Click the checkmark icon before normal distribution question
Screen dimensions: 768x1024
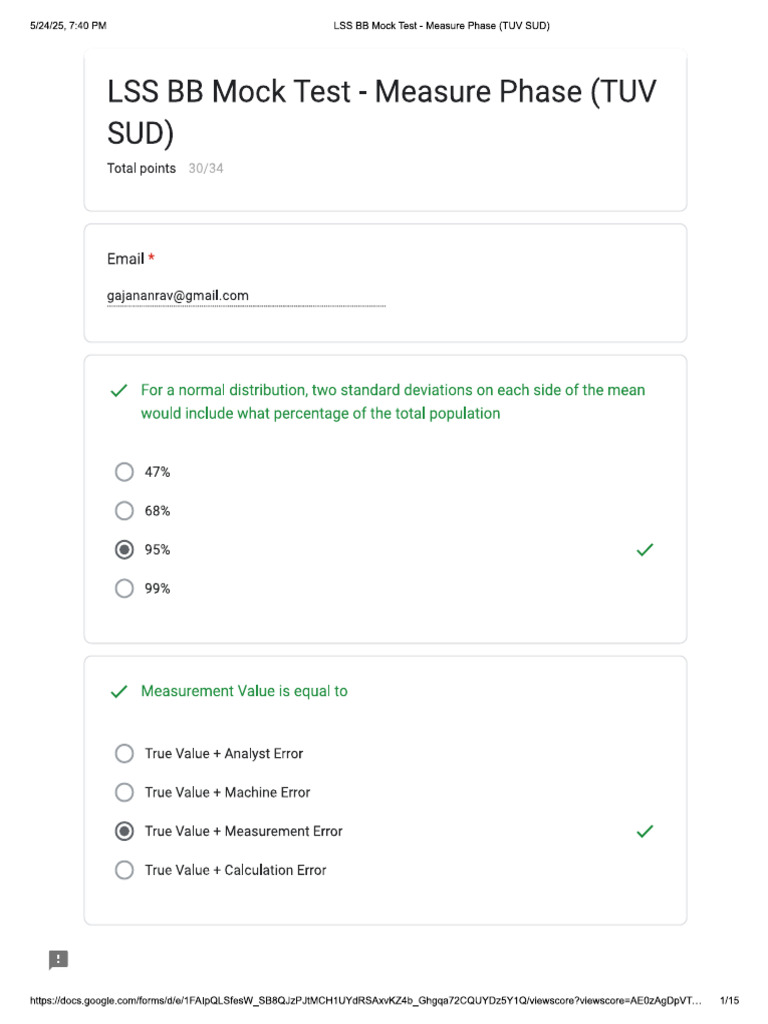coord(119,391)
